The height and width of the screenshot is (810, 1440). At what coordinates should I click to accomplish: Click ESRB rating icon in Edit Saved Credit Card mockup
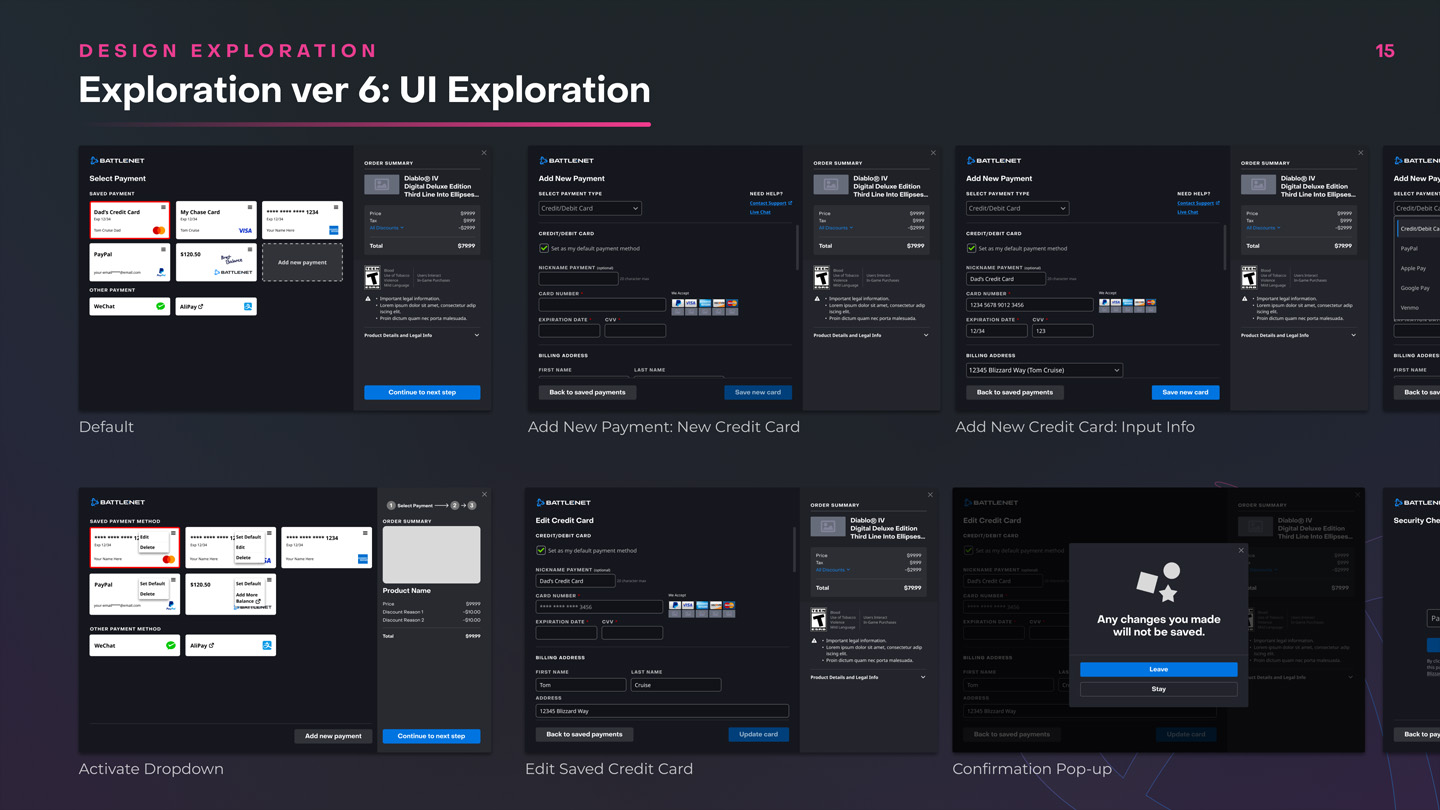818,619
